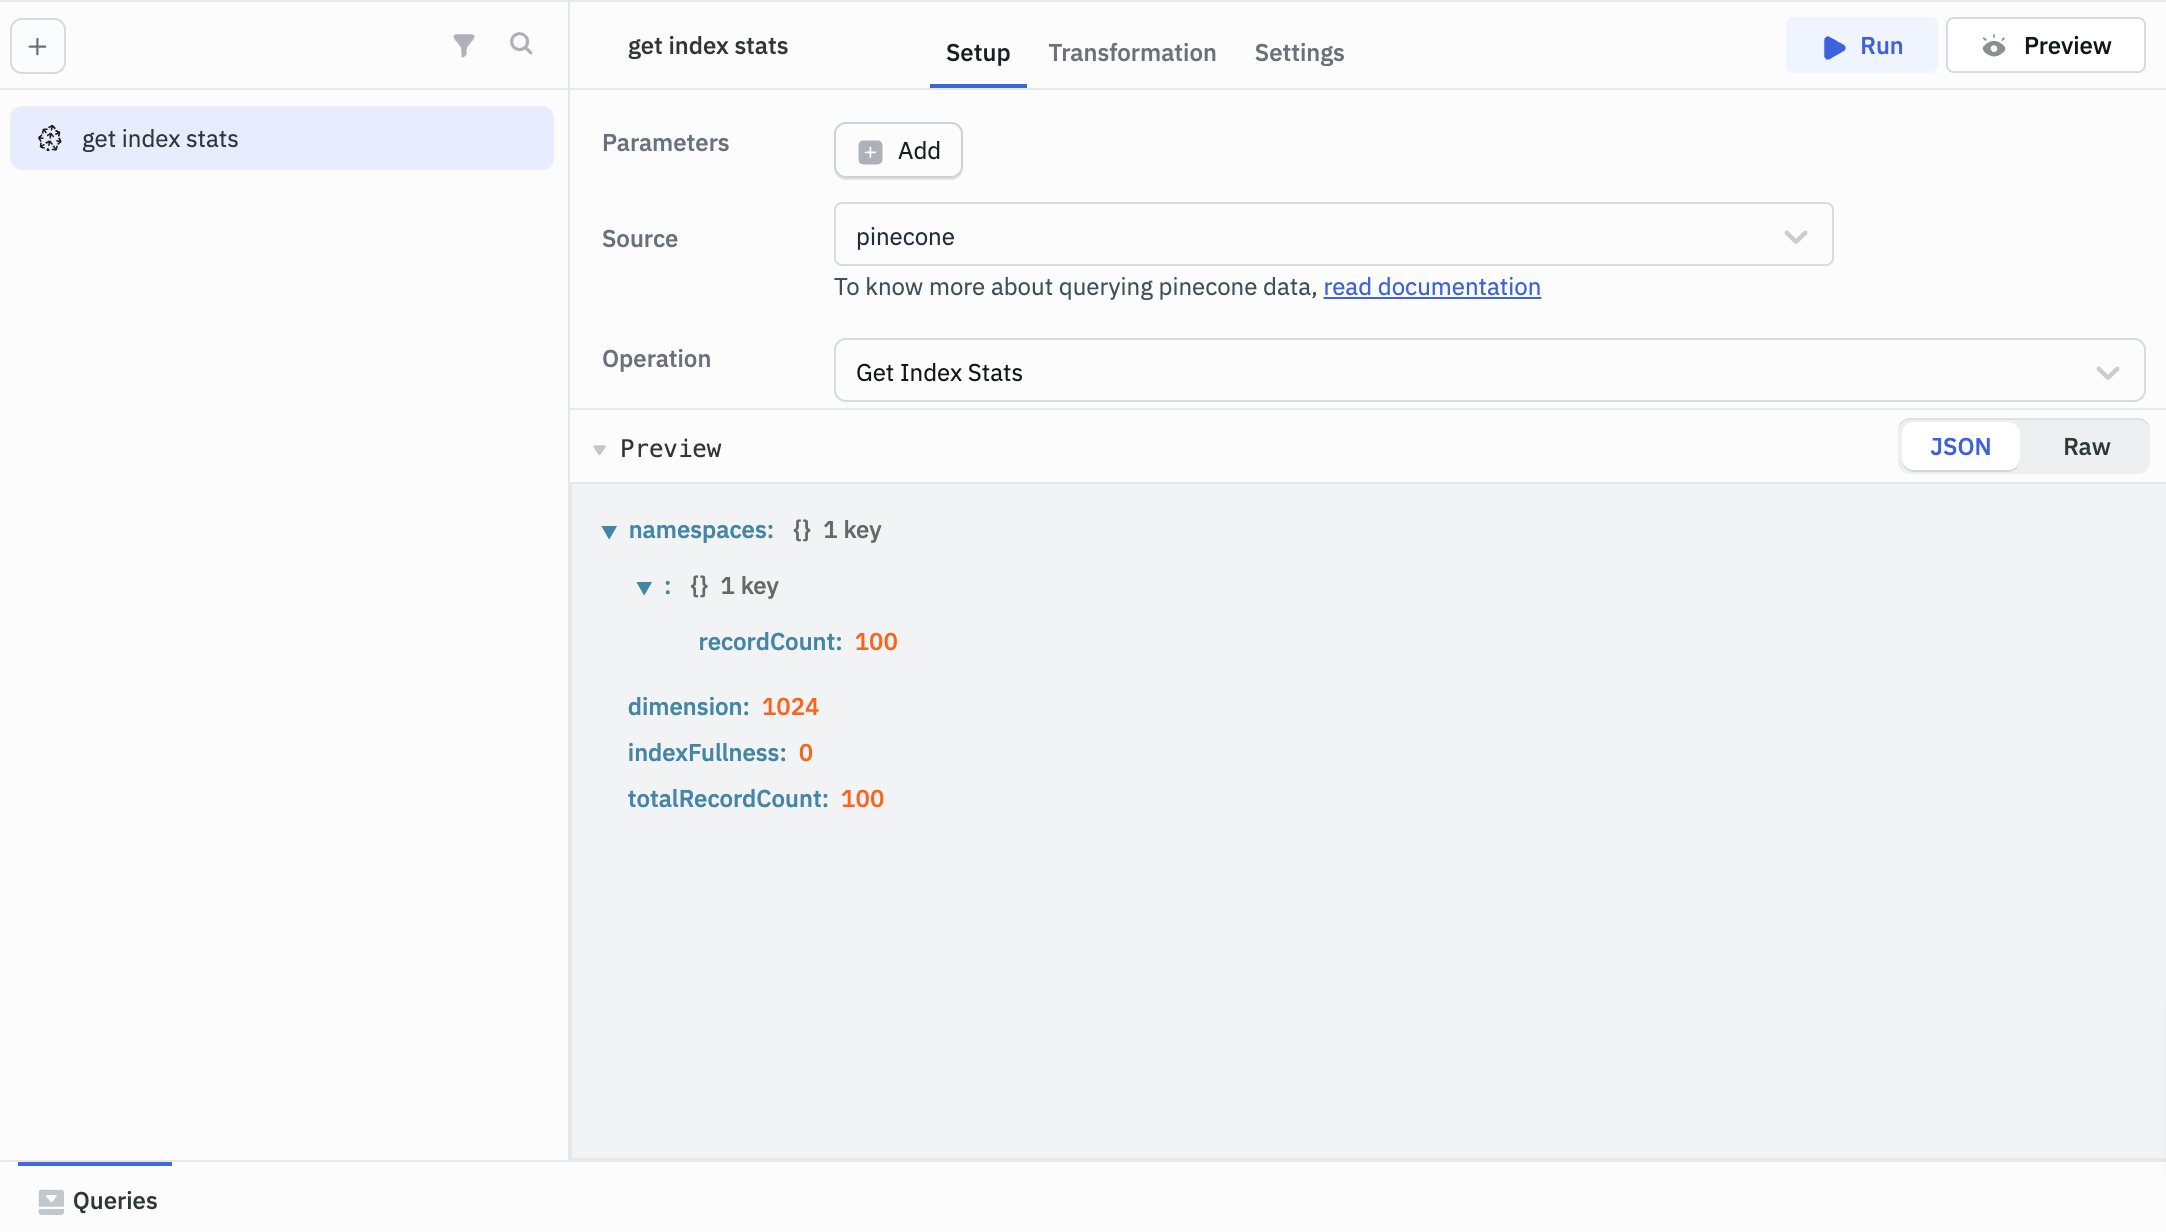Click the Preview section heading

pos(670,449)
